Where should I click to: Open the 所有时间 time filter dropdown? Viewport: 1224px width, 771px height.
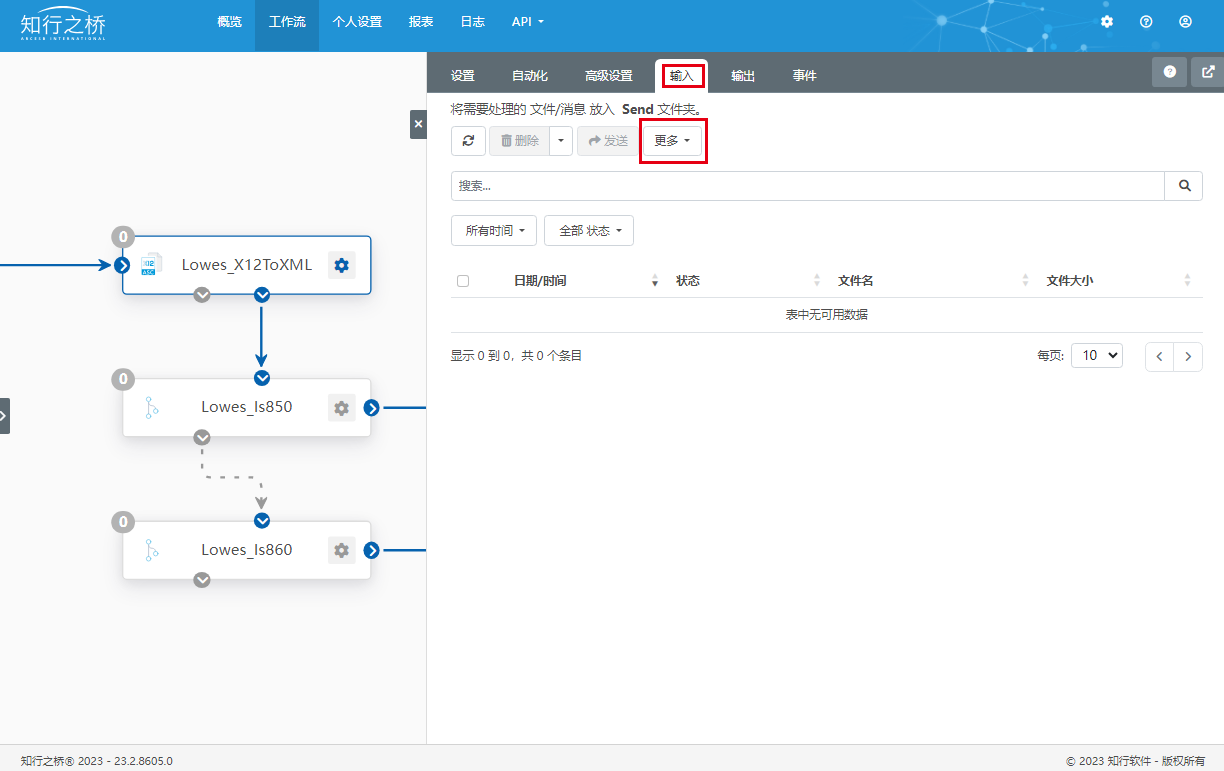pyautogui.click(x=494, y=231)
